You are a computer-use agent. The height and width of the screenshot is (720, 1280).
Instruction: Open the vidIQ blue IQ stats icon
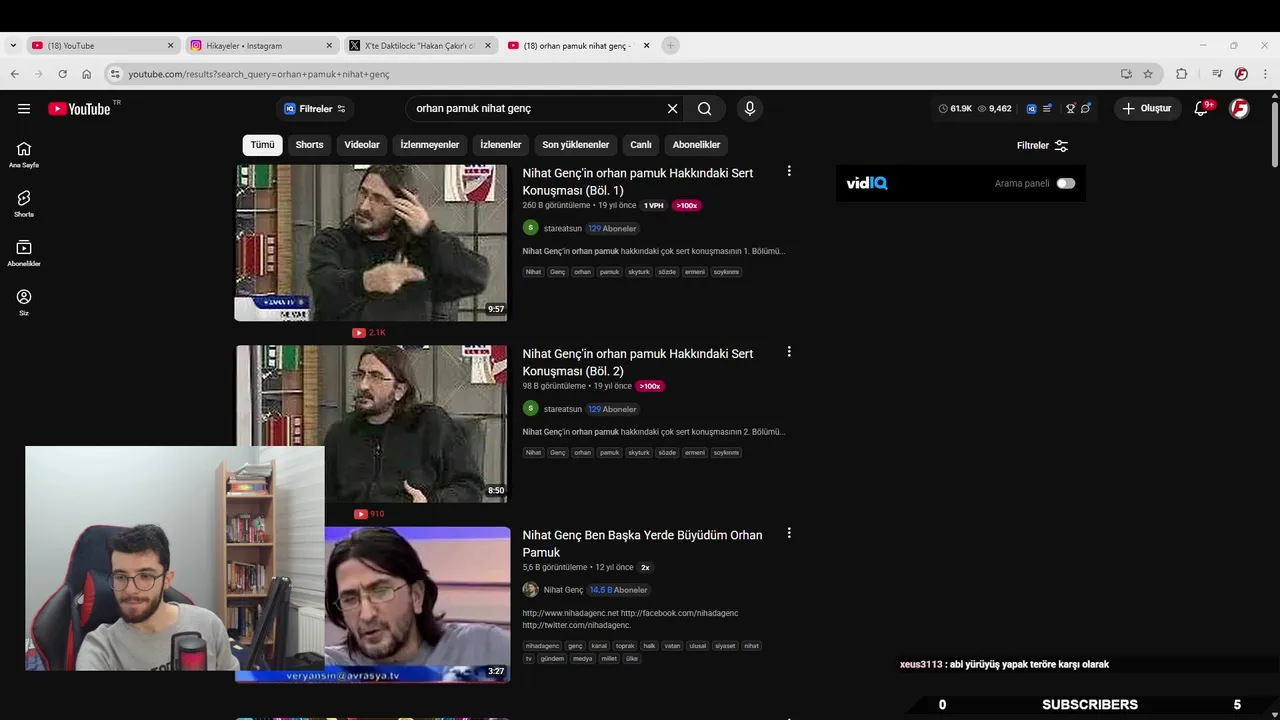[x=1031, y=108]
